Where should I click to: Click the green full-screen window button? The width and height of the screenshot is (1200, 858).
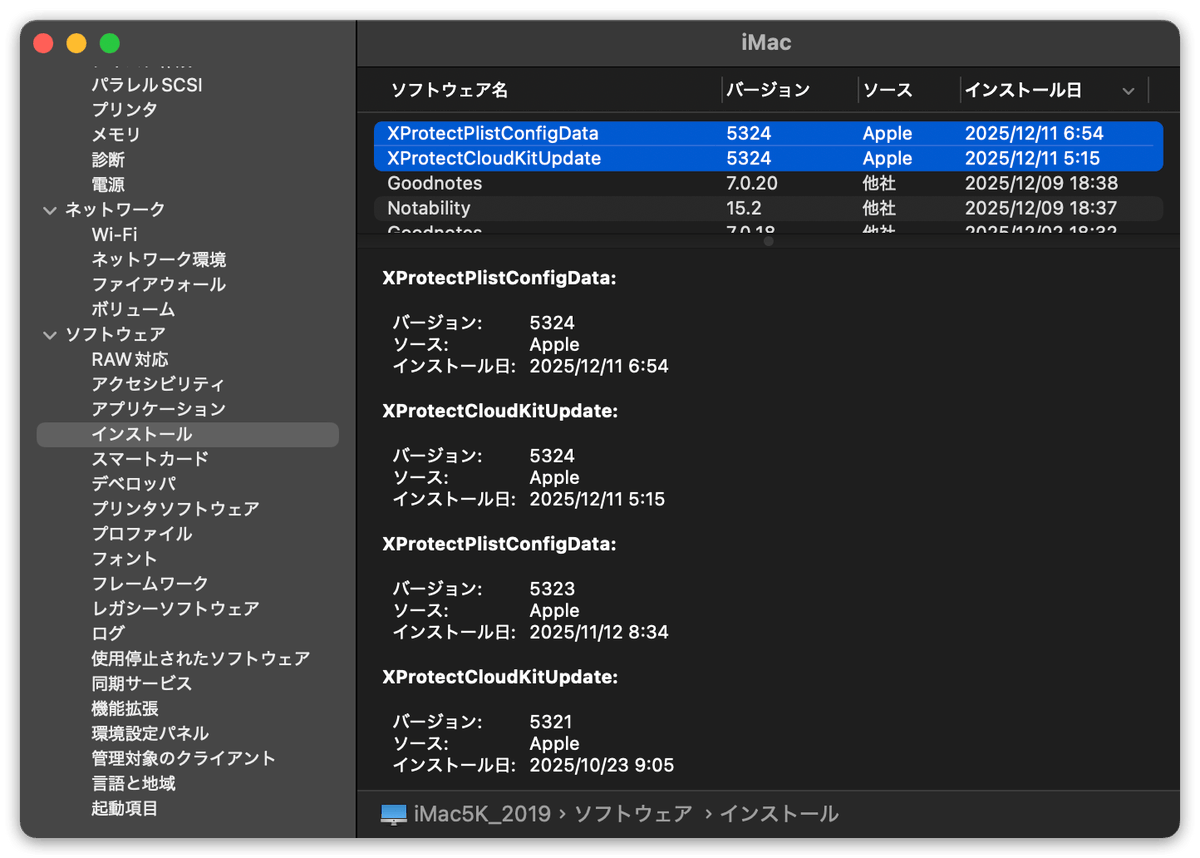tap(109, 43)
